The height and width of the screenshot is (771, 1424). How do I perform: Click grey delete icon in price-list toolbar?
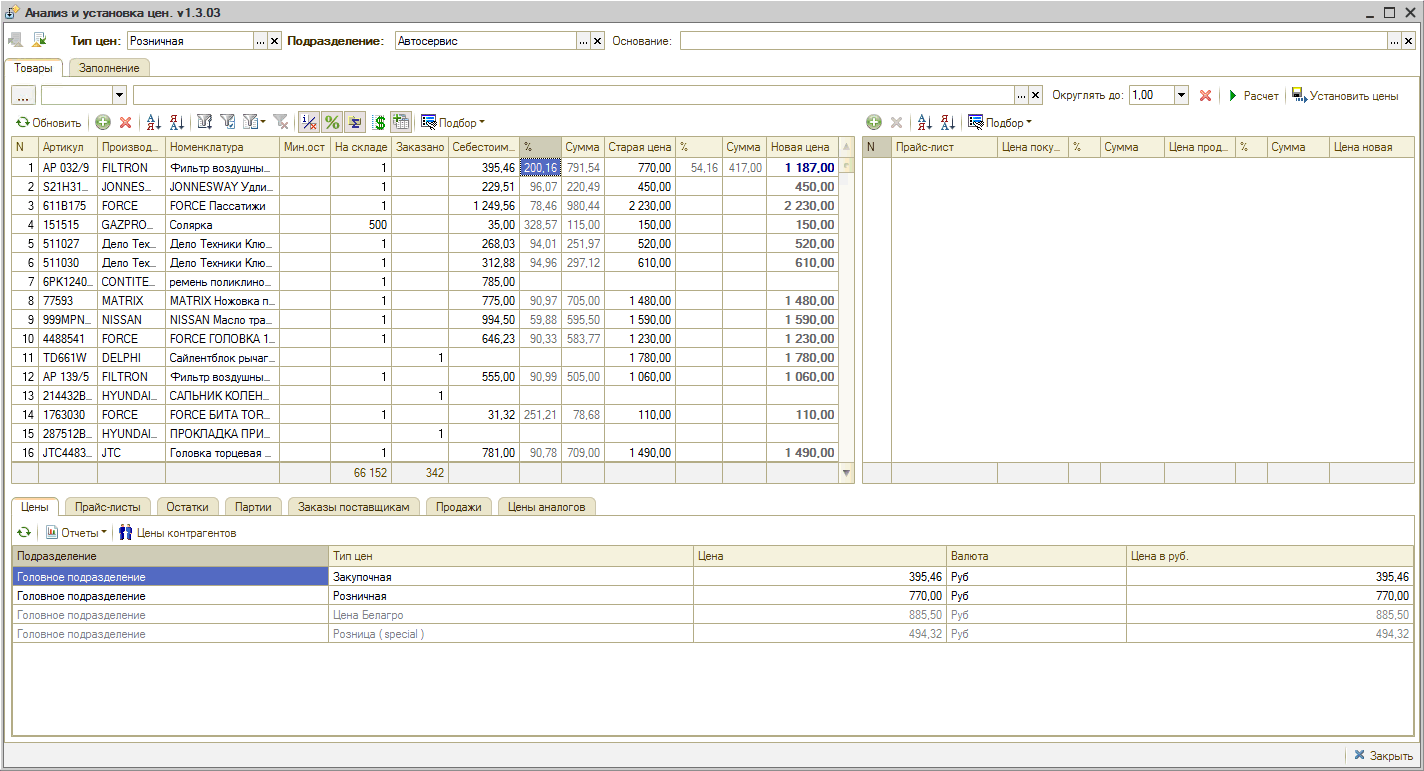coord(896,123)
